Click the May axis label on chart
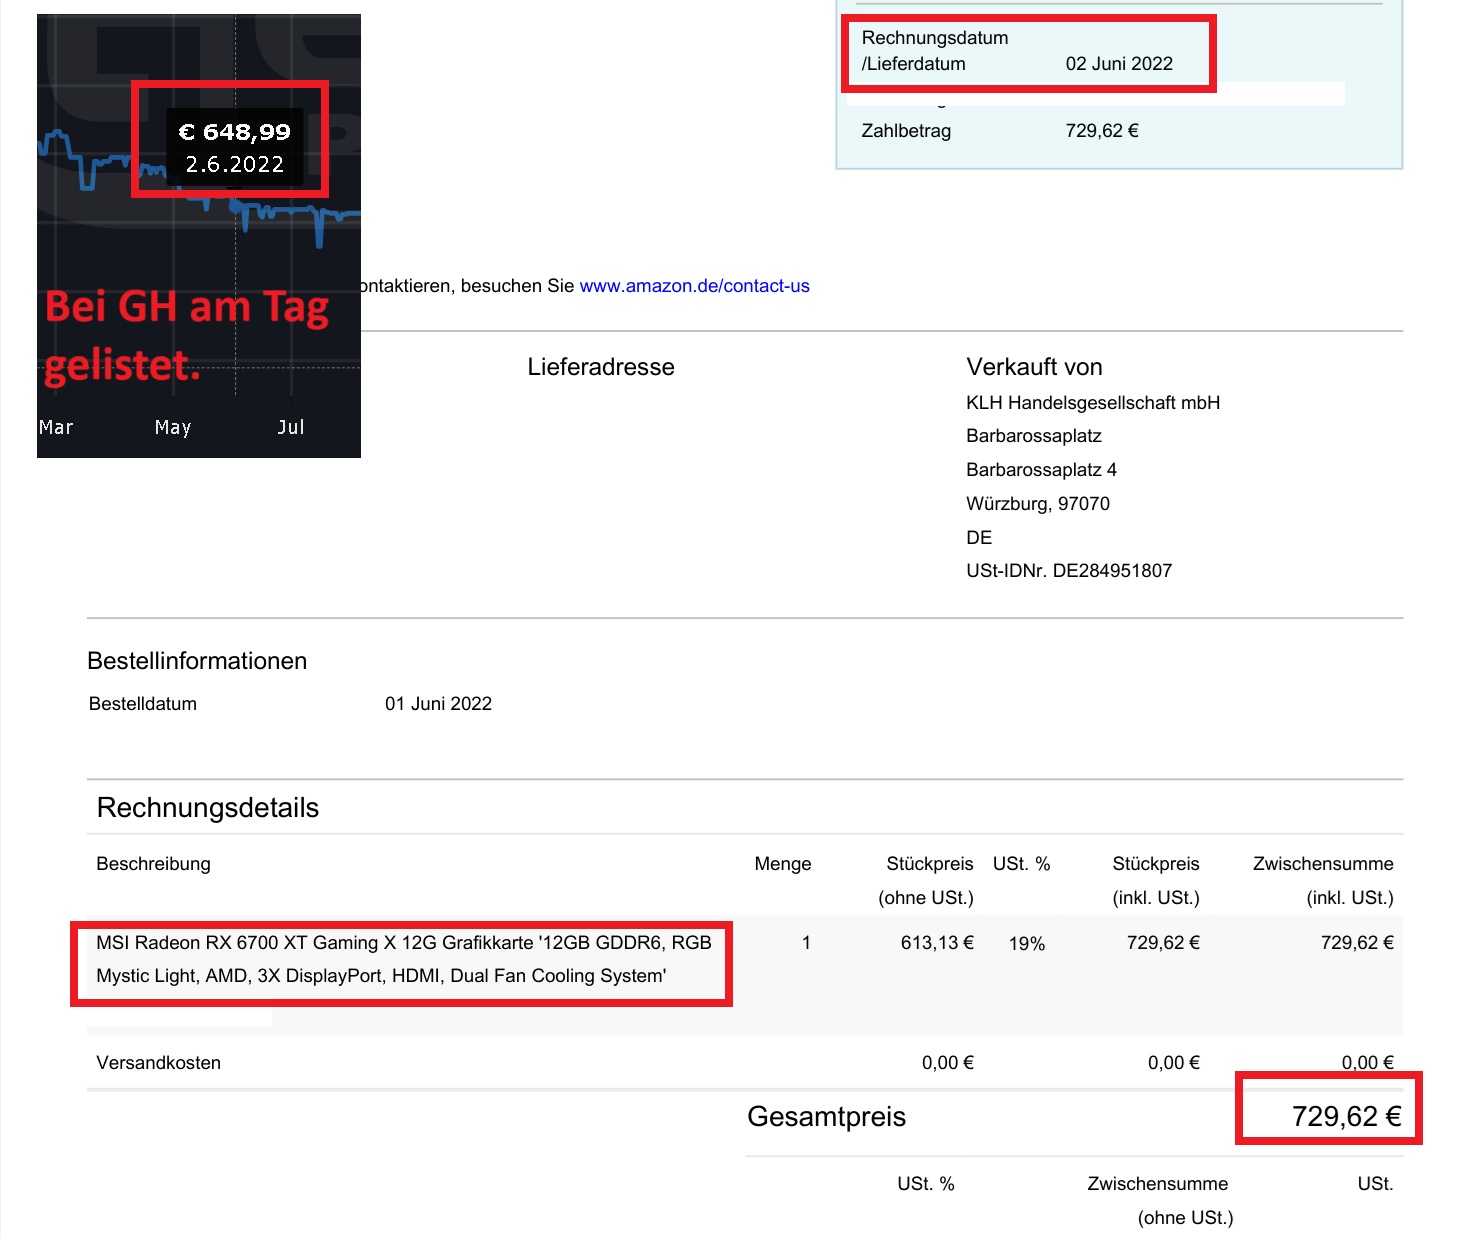The height and width of the screenshot is (1238, 1471). (173, 427)
